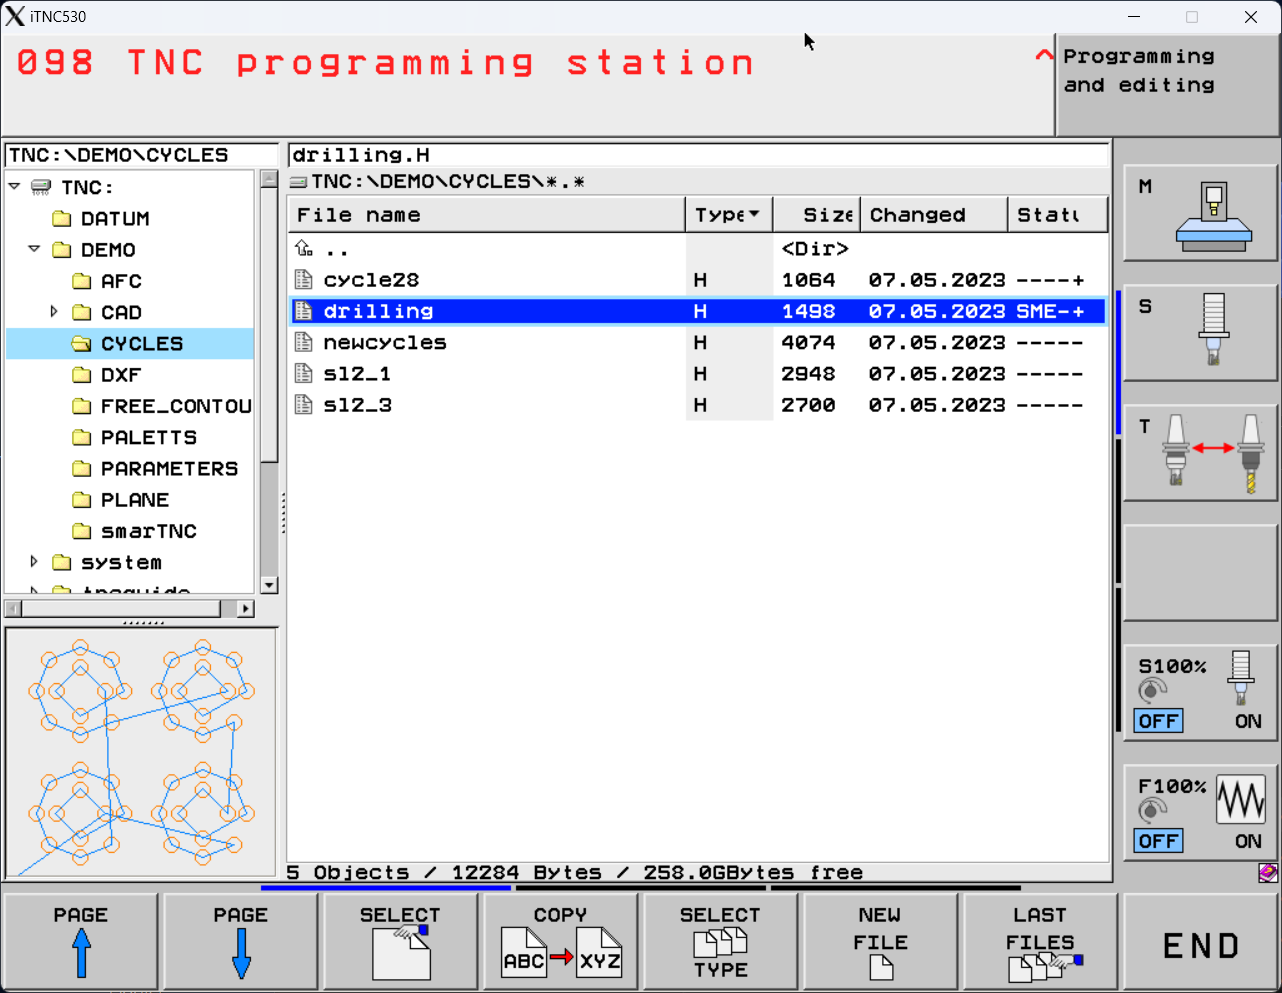Open the M machine functions softkey
The image size is (1282, 993).
pos(1200,214)
